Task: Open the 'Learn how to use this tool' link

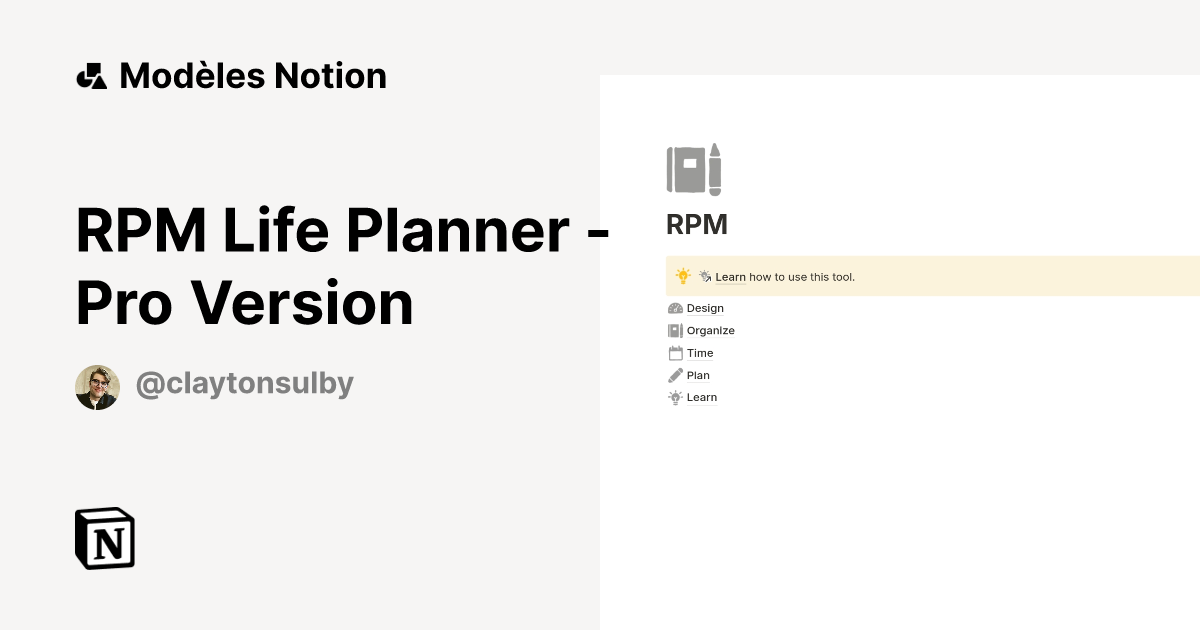Action: click(x=730, y=277)
